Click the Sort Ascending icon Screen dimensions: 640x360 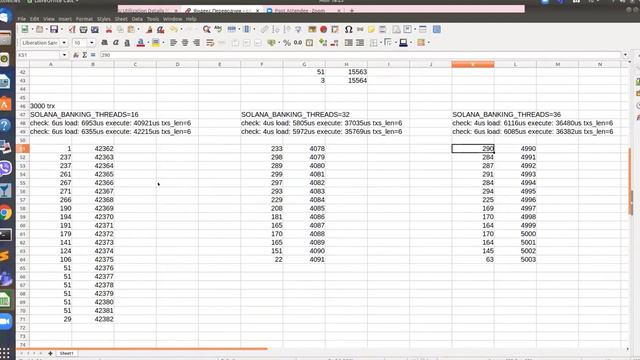coord(276,29)
